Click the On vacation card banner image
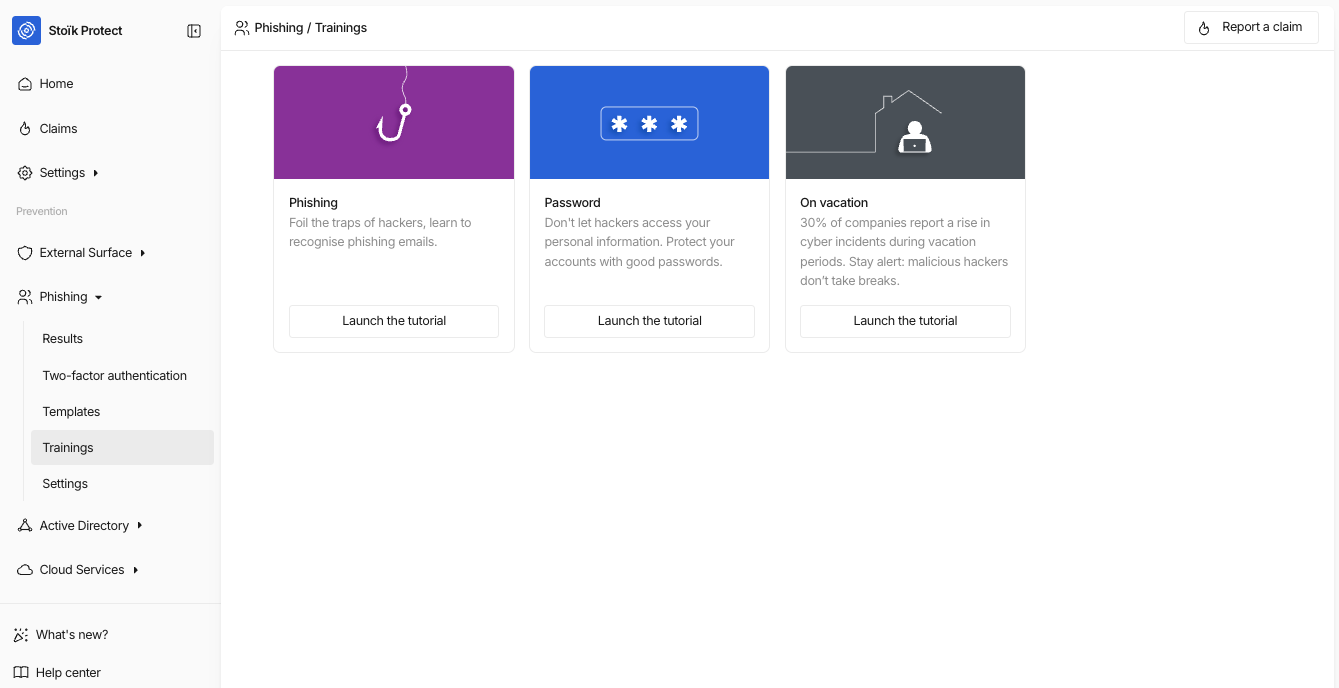 click(x=905, y=123)
